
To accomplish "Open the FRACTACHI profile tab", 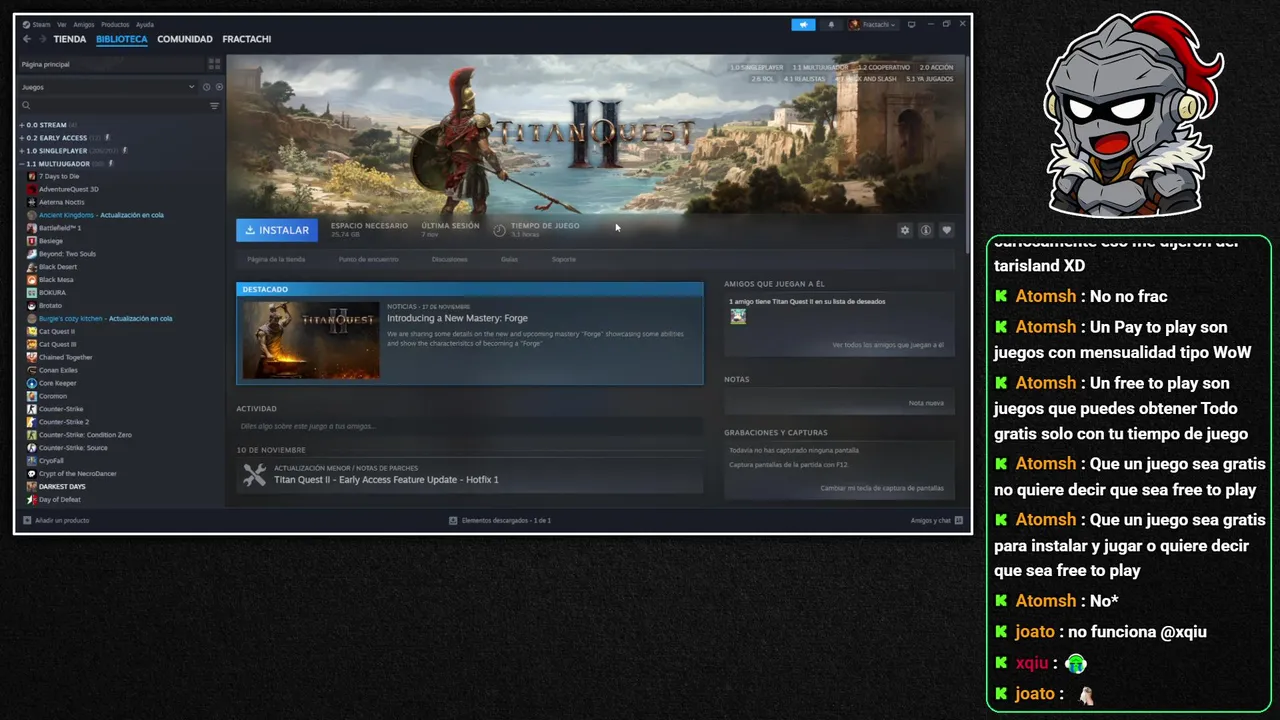I will (247, 39).
